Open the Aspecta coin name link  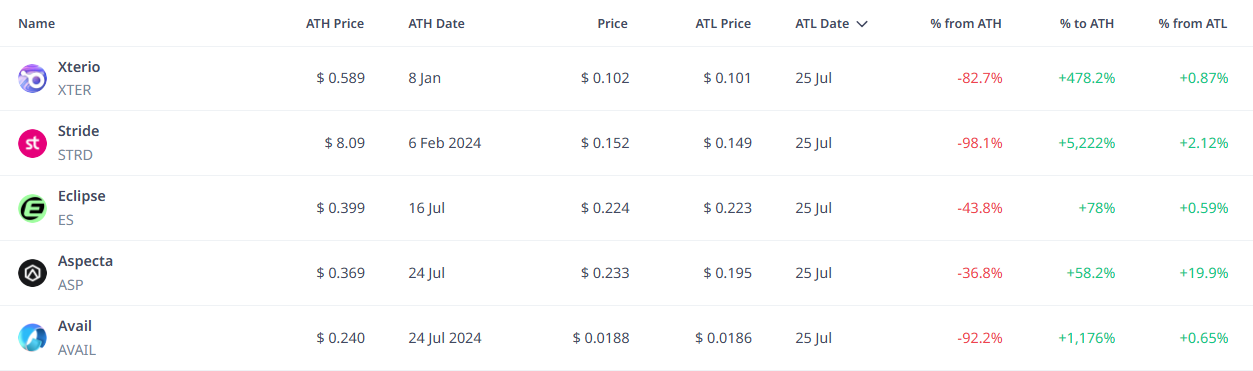tap(85, 261)
